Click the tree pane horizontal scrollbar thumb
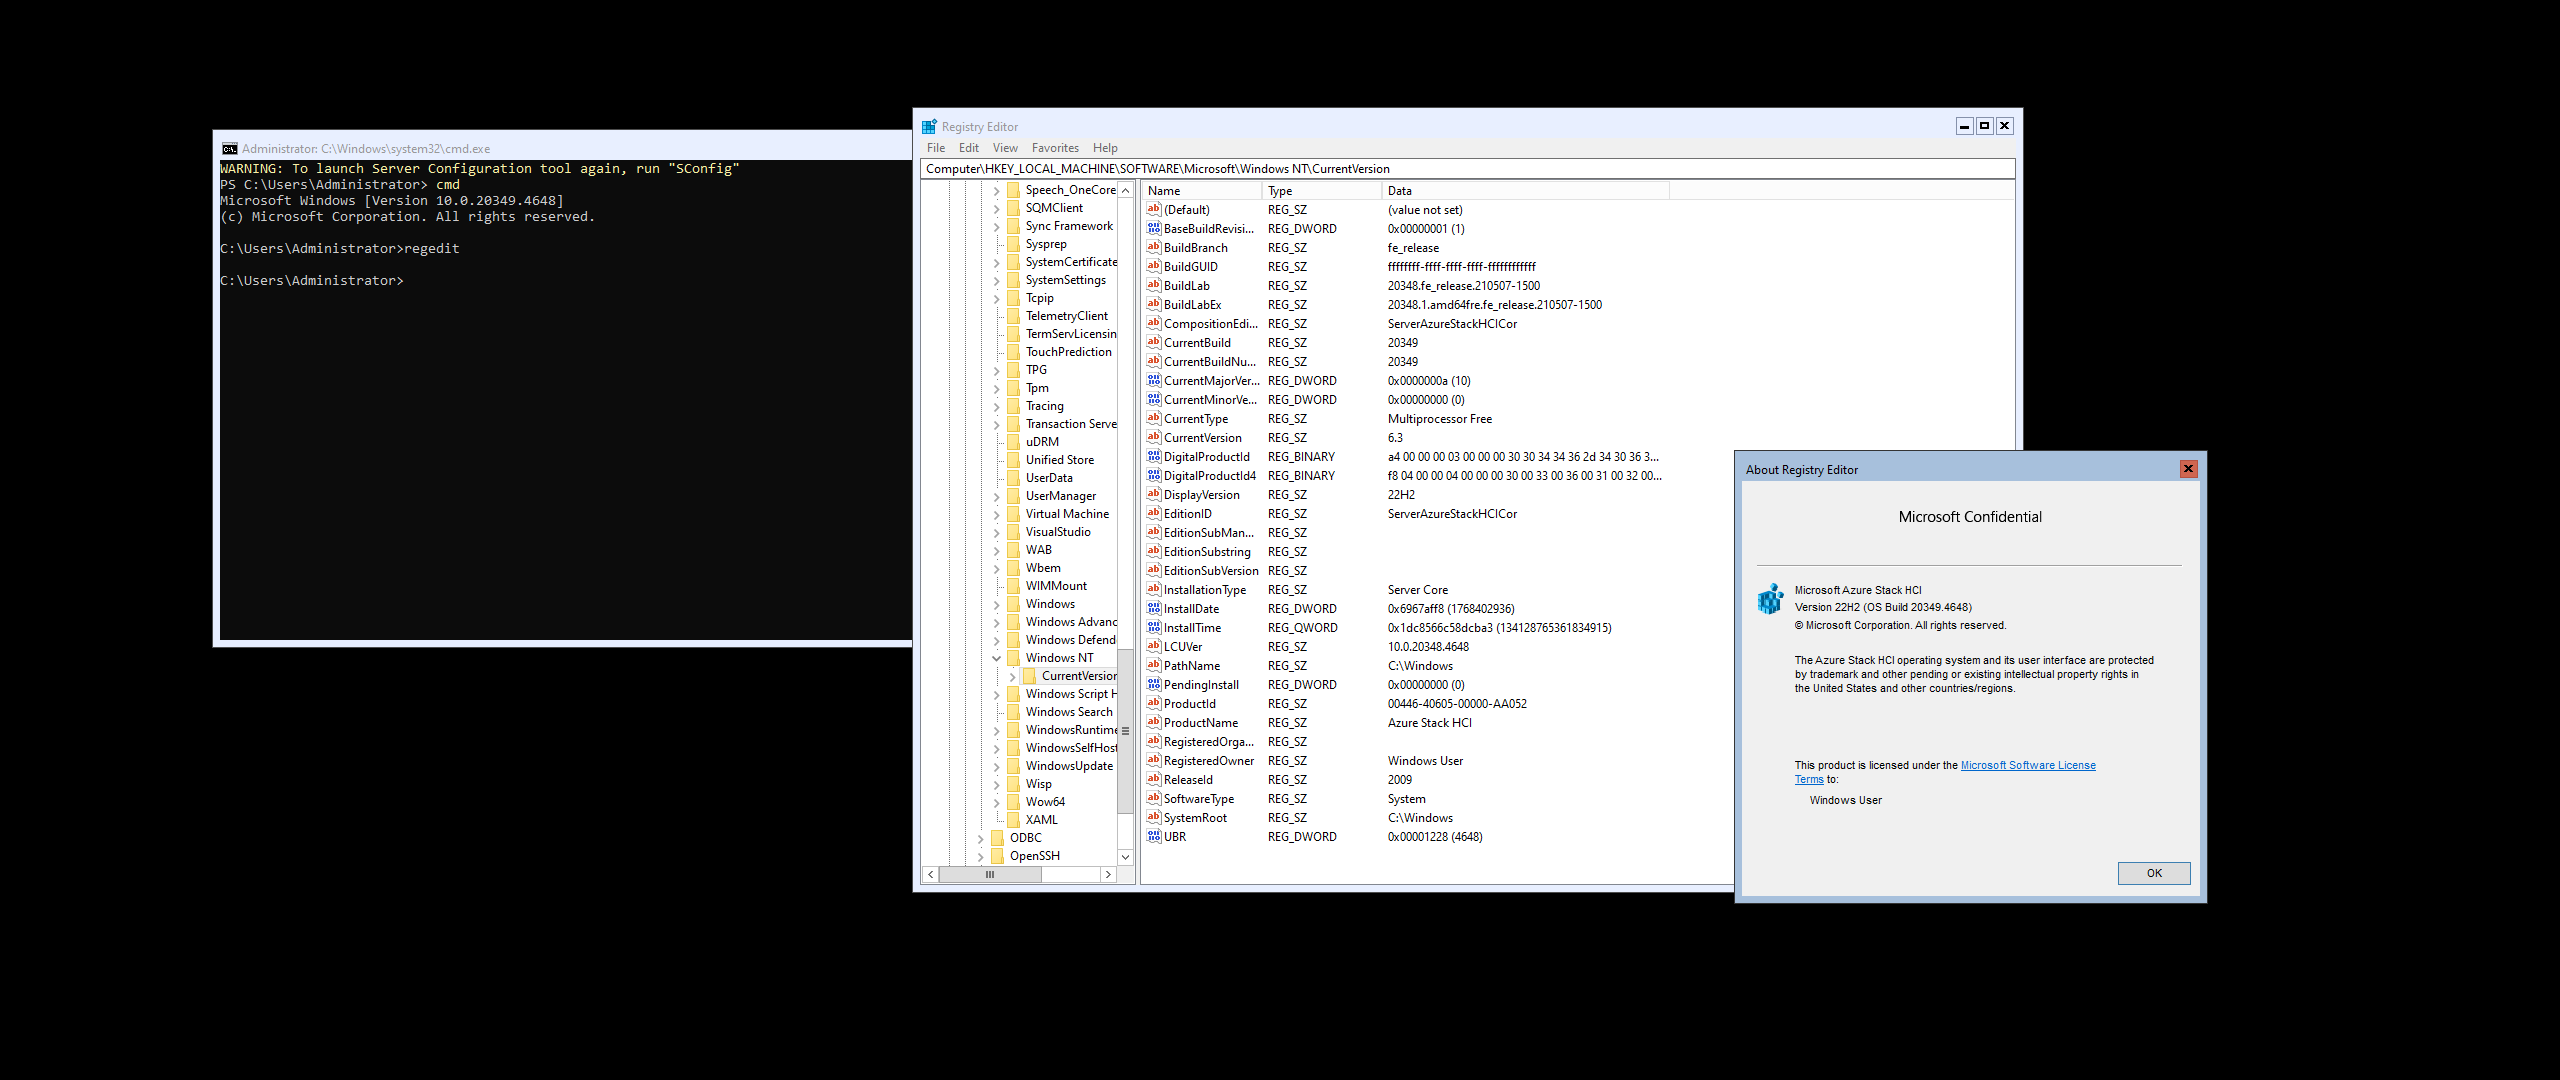This screenshot has width=2560, height=1080. coord(990,874)
